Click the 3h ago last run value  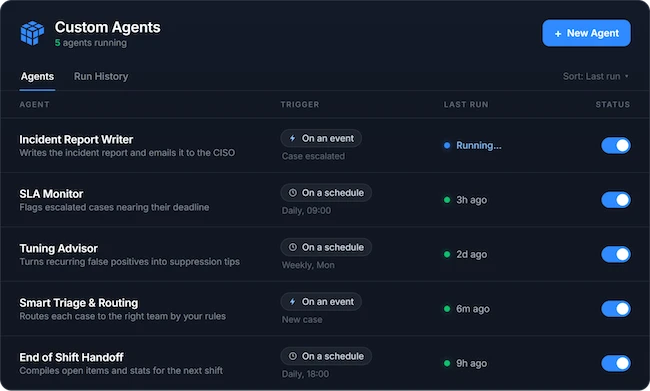472,200
